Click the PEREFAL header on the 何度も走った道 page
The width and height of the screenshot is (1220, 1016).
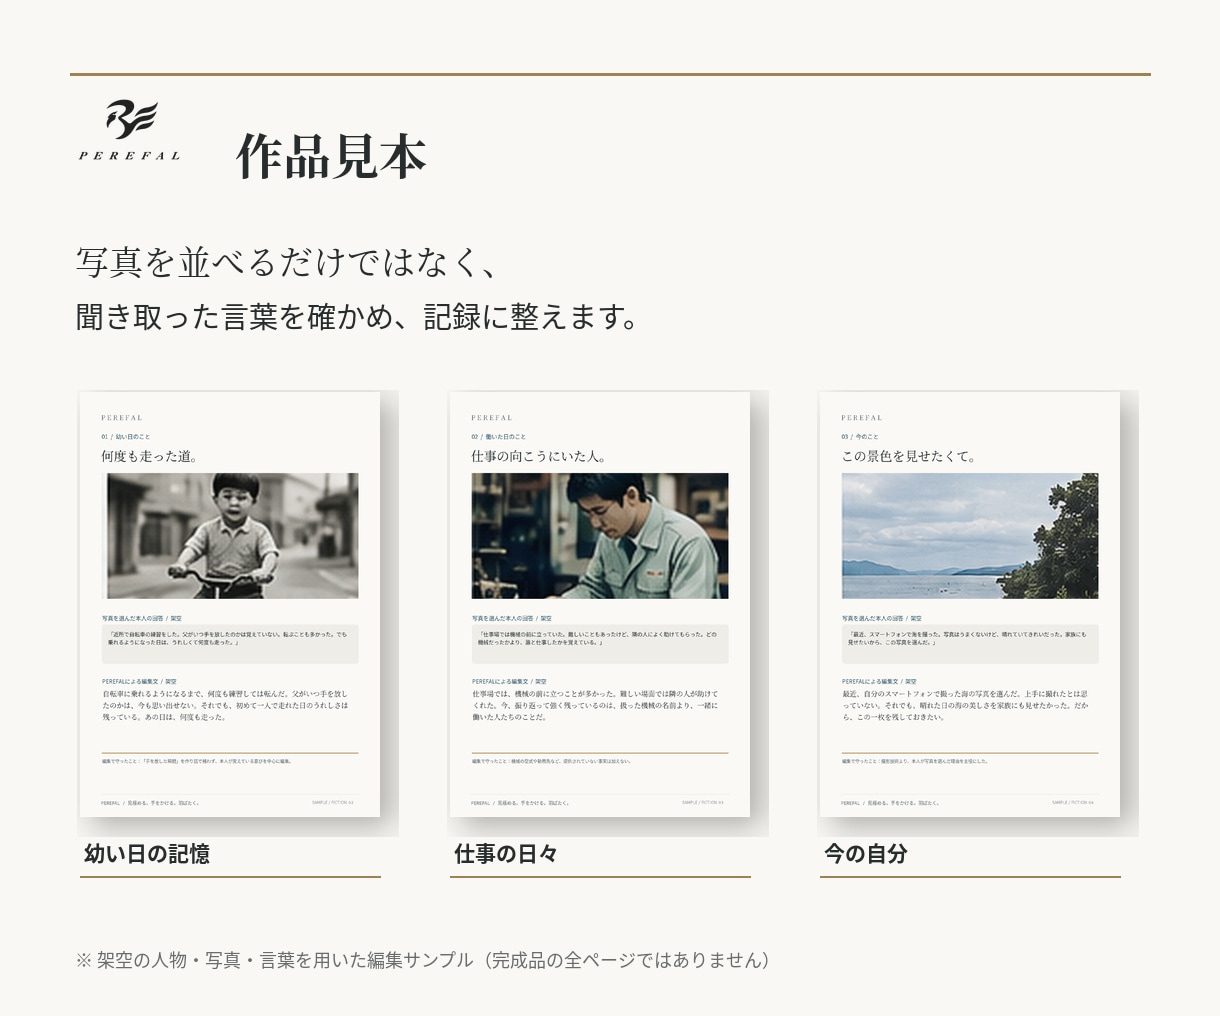tap(122, 418)
